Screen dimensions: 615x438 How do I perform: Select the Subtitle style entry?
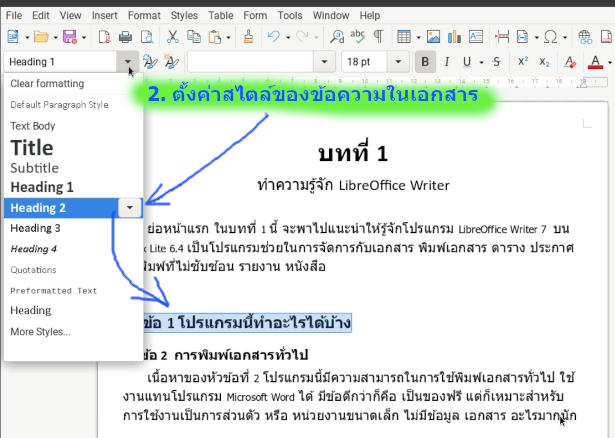coord(73,168)
